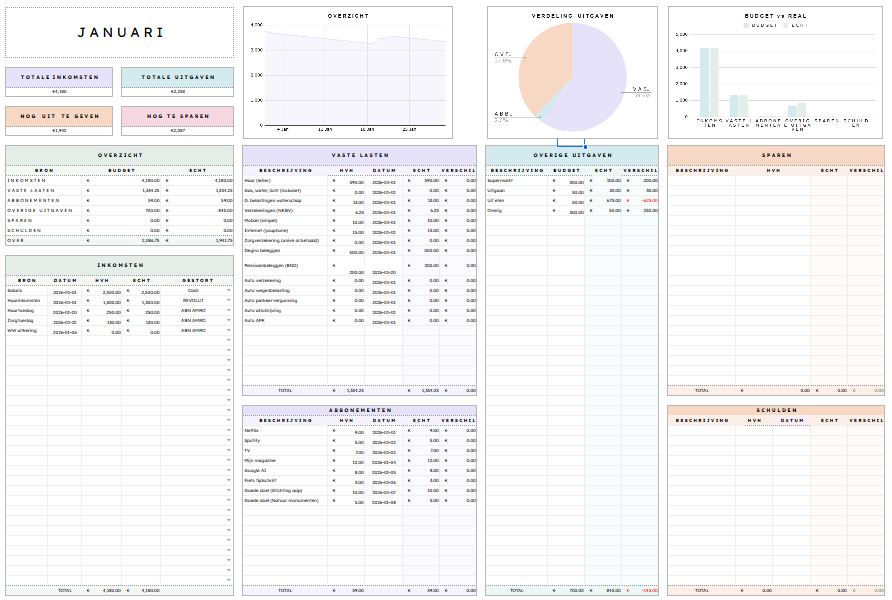The width and height of the screenshot is (892, 600).
Task: Select the Schulden section header
Action: tap(776, 410)
